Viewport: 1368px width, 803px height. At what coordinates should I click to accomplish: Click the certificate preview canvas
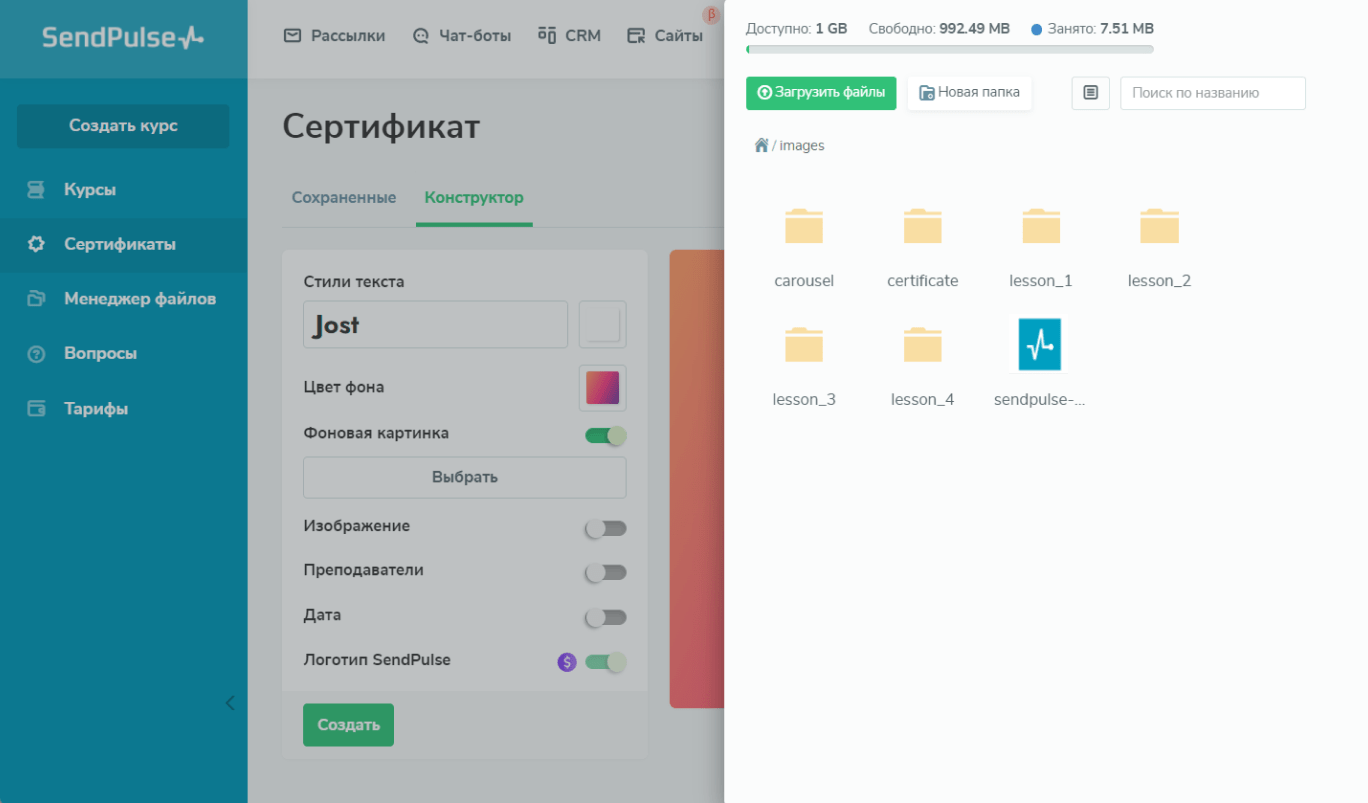point(697,479)
